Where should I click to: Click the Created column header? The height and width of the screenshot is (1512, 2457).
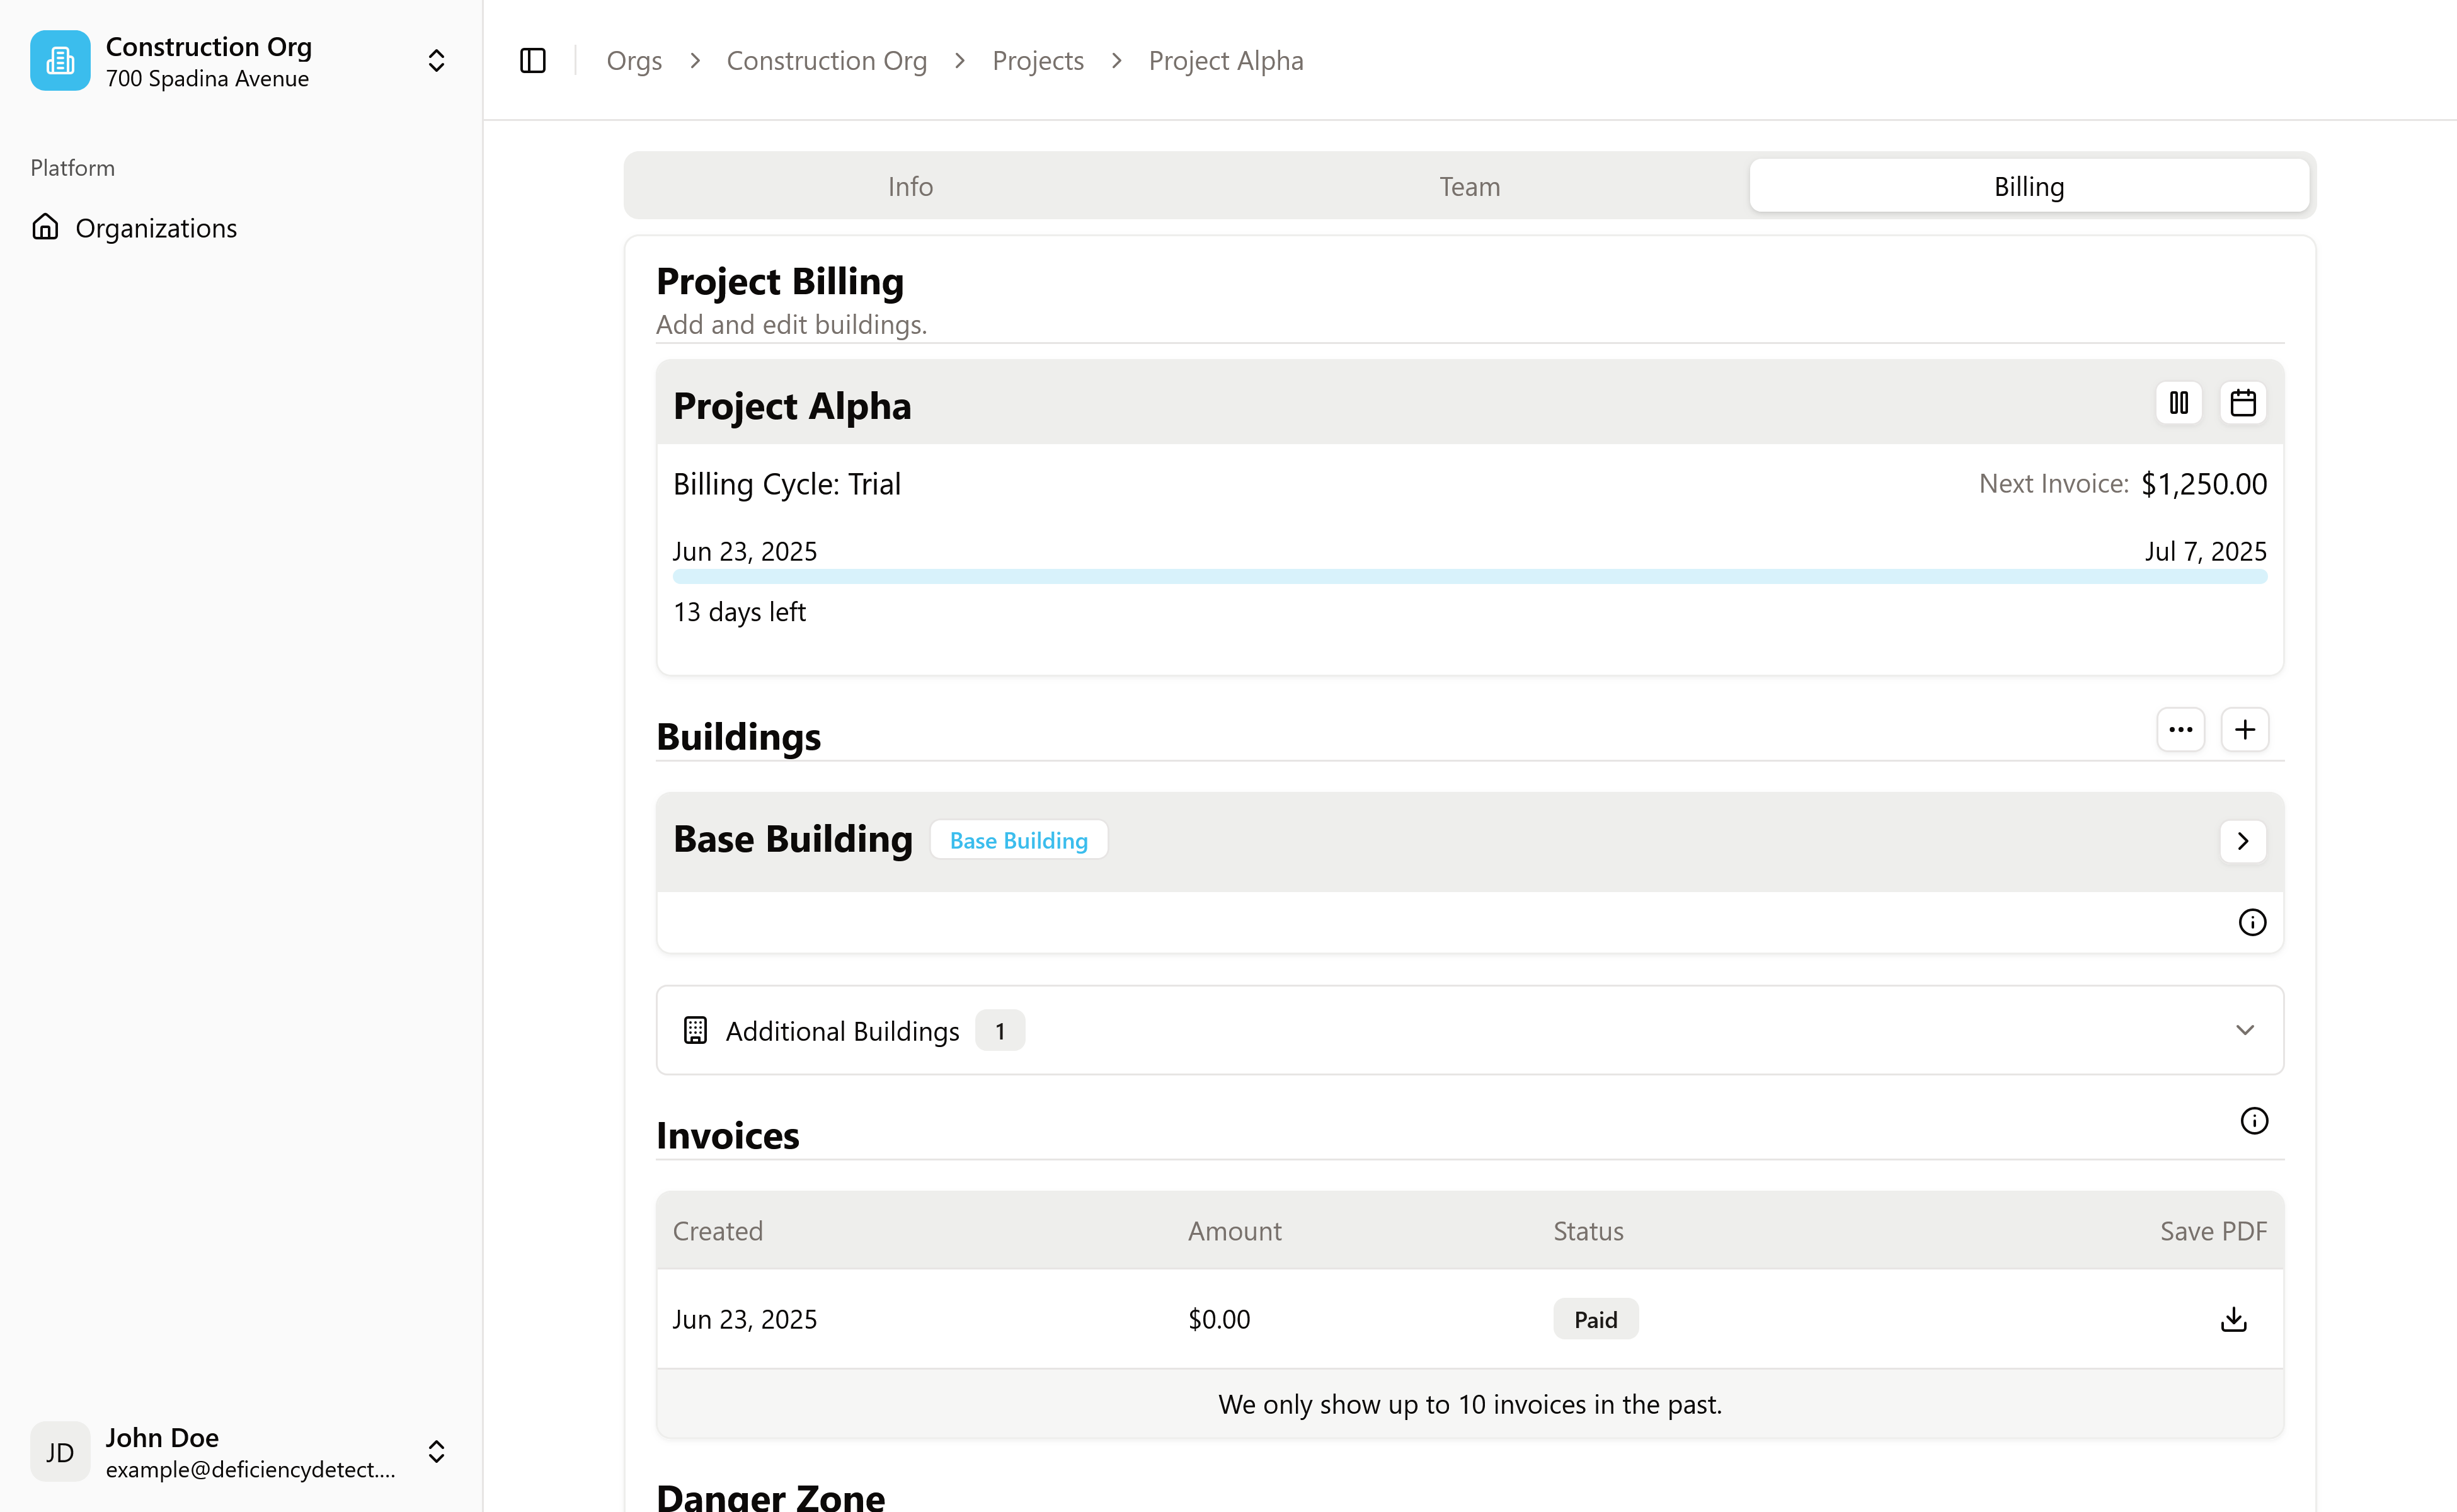718,1231
